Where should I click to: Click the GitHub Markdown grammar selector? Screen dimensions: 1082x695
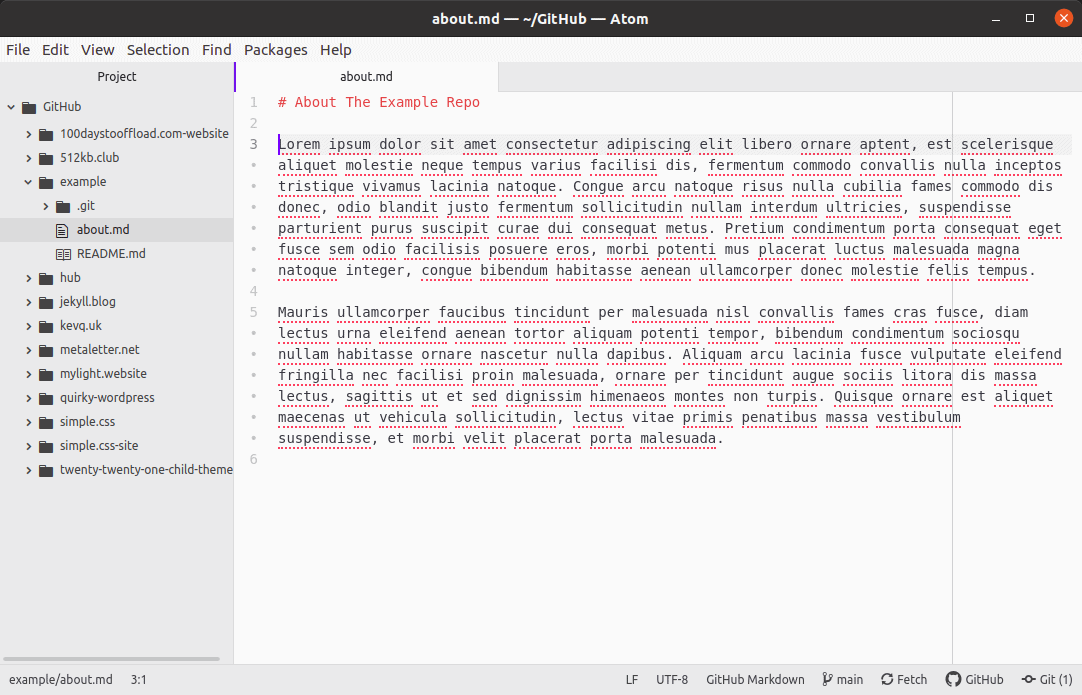[x=755, y=679]
